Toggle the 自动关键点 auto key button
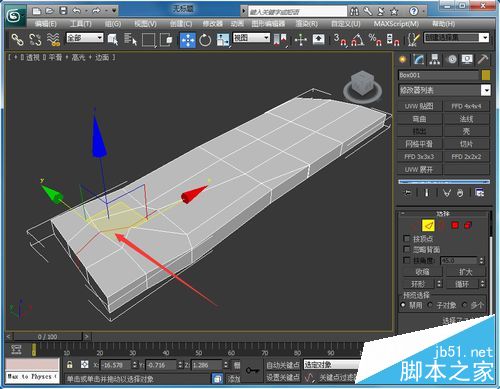 pyautogui.click(x=283, y=365)
